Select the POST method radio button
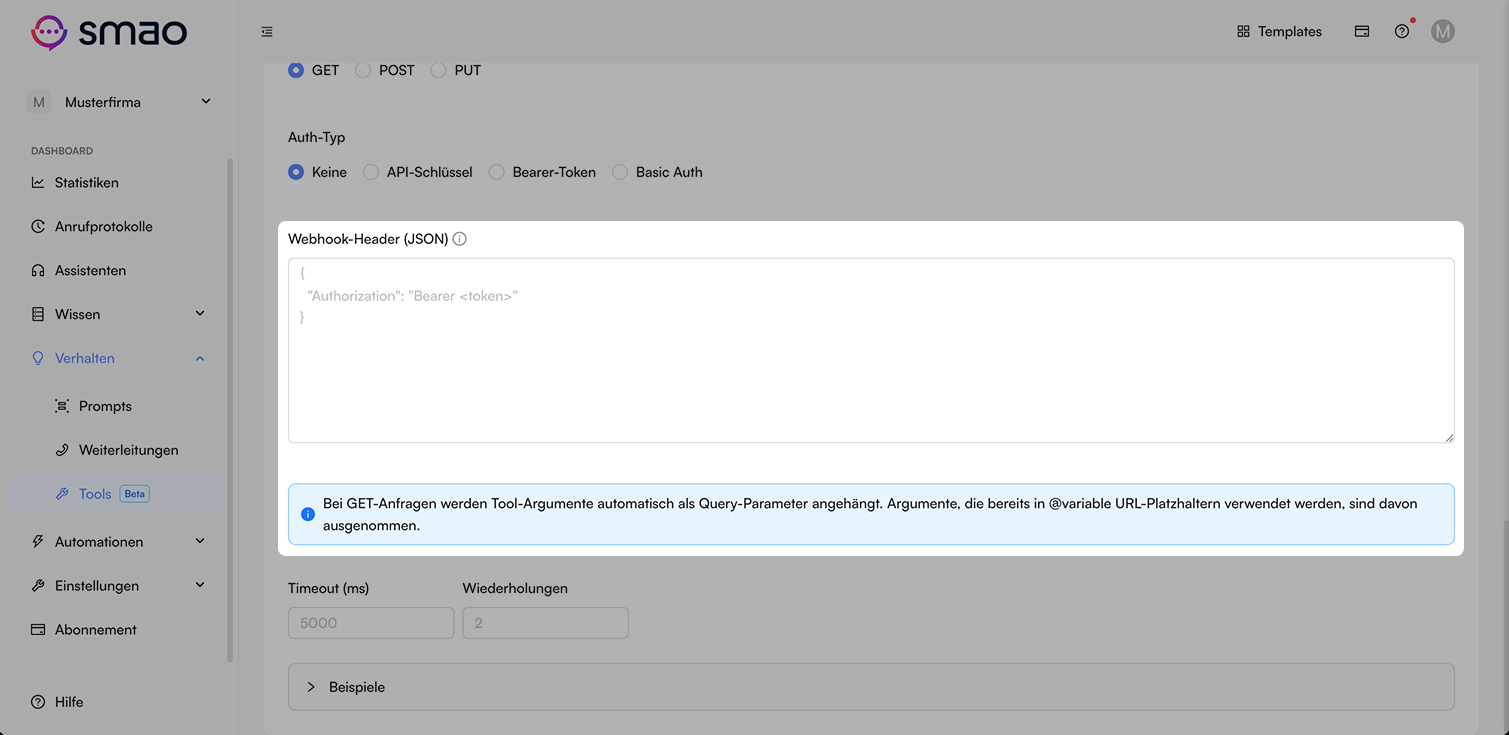 (x=363, y=71)
